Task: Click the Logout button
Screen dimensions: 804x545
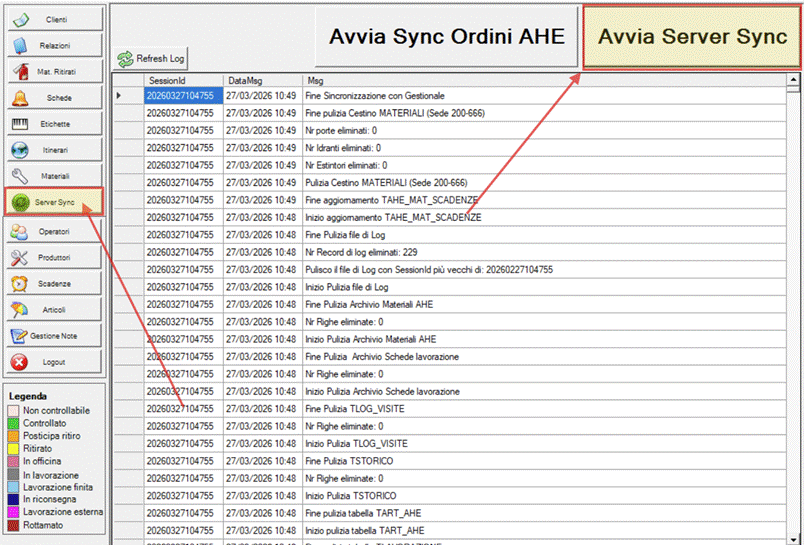Action: tap(55, 361)
